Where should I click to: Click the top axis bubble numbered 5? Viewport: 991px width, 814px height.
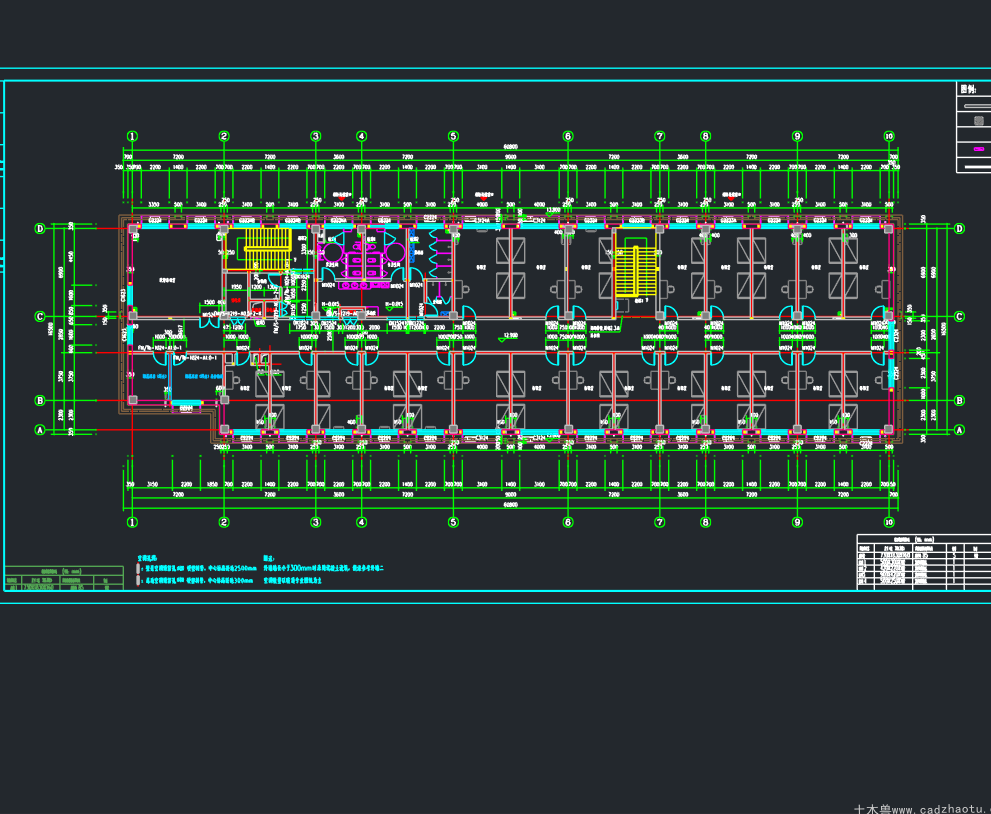453,136
